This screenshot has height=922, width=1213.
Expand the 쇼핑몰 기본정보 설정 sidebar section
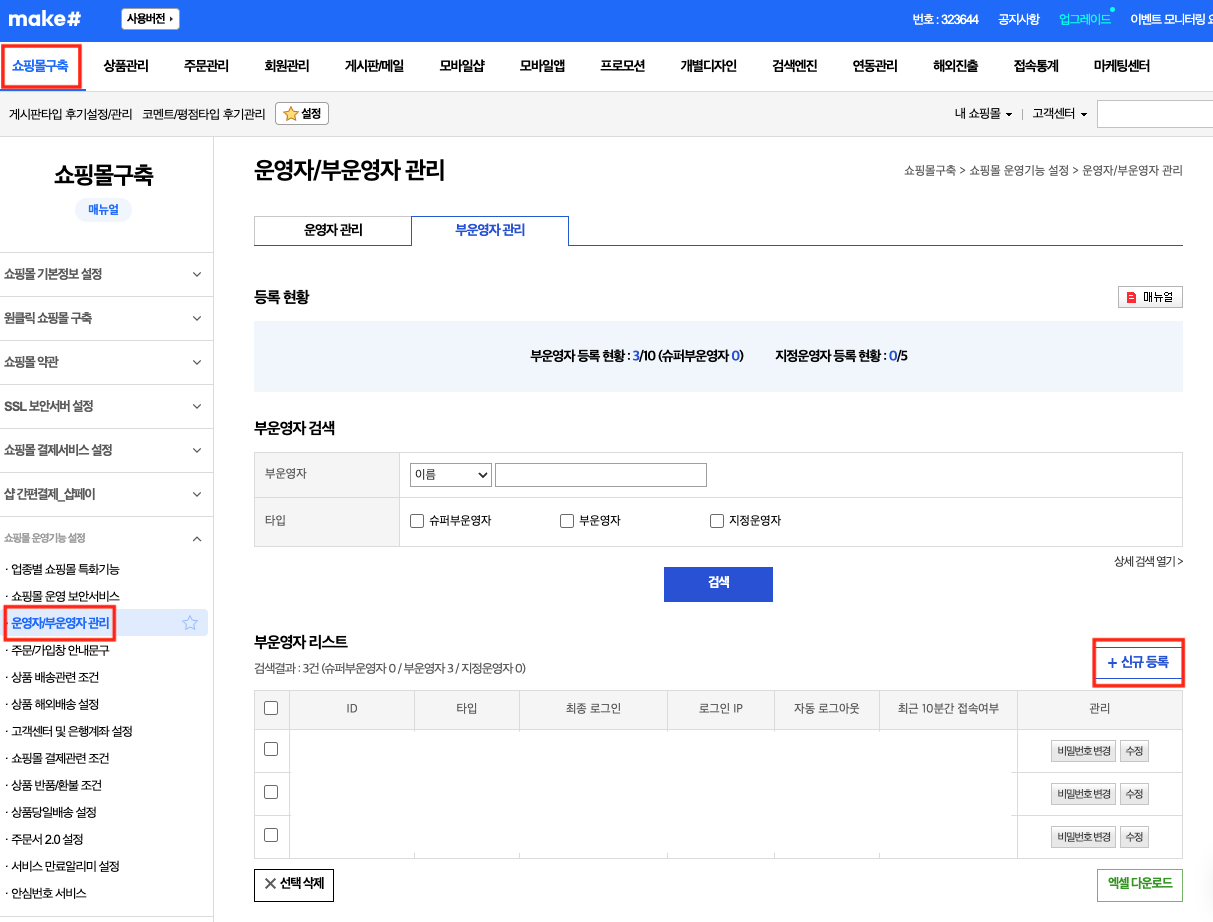pyautogui.click(x=104, y=274)
